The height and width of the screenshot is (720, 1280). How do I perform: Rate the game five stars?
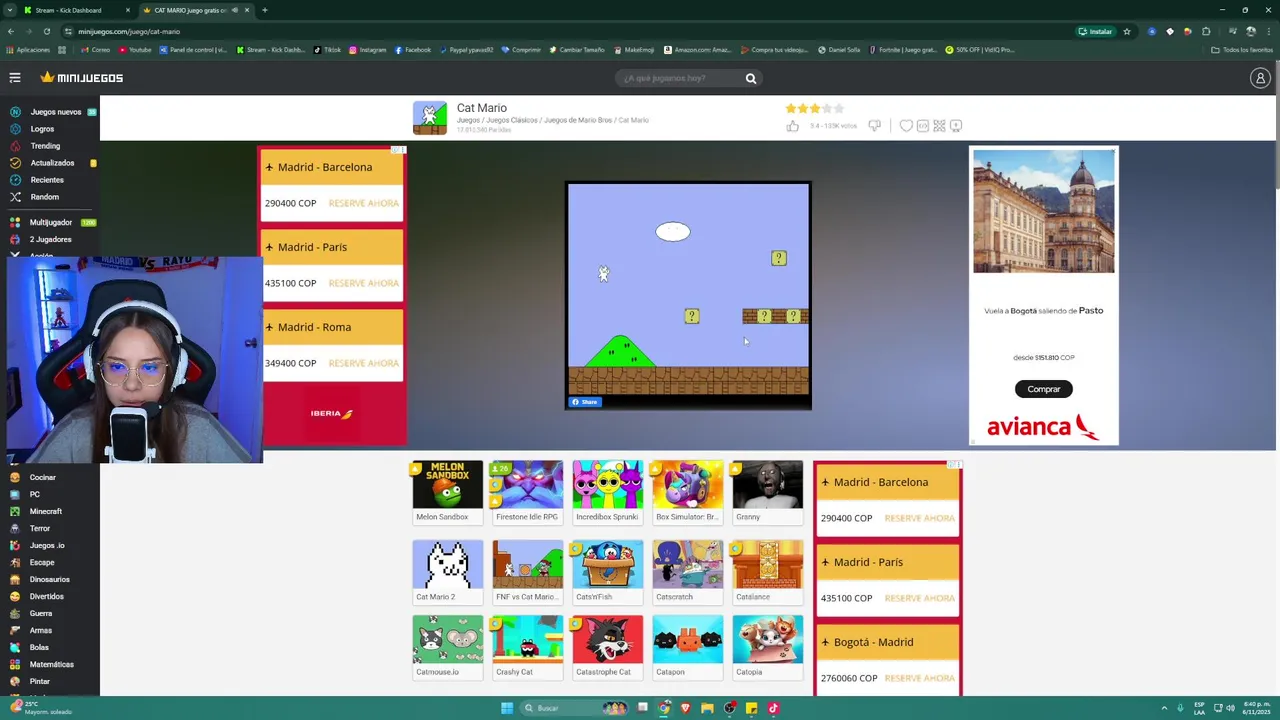click(839, 108)
